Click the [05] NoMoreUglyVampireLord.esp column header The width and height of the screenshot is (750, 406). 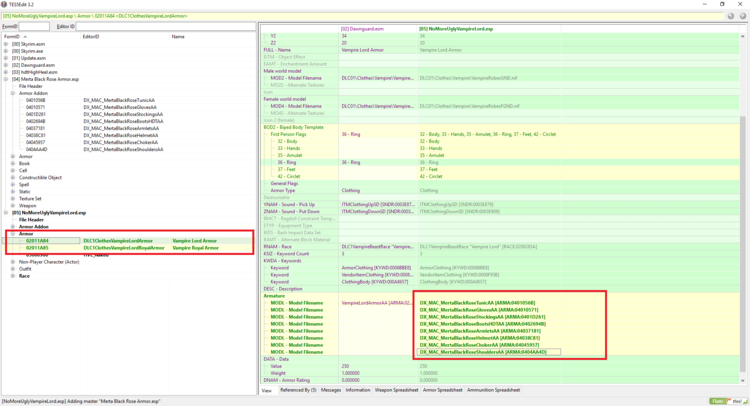coord(489,29)
